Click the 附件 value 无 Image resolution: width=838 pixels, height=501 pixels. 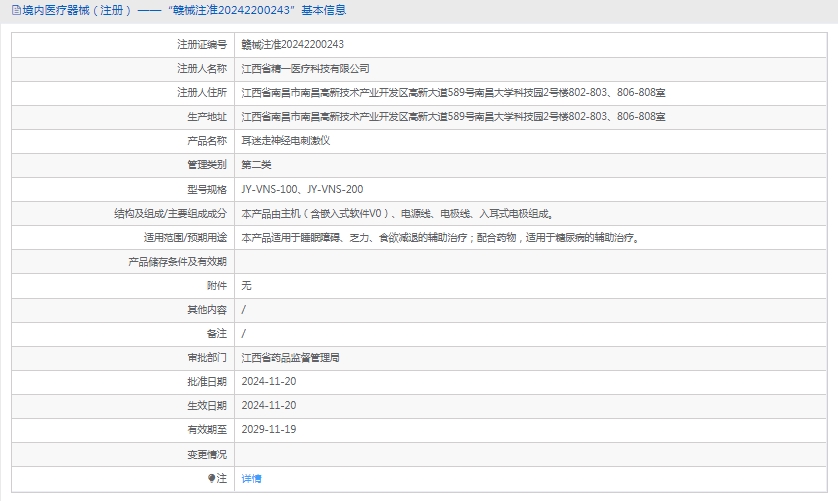pos(247,285)
